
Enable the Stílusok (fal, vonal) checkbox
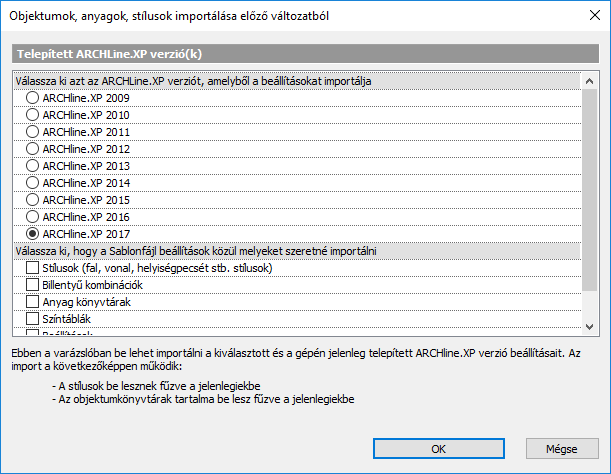tap(33, 268)
